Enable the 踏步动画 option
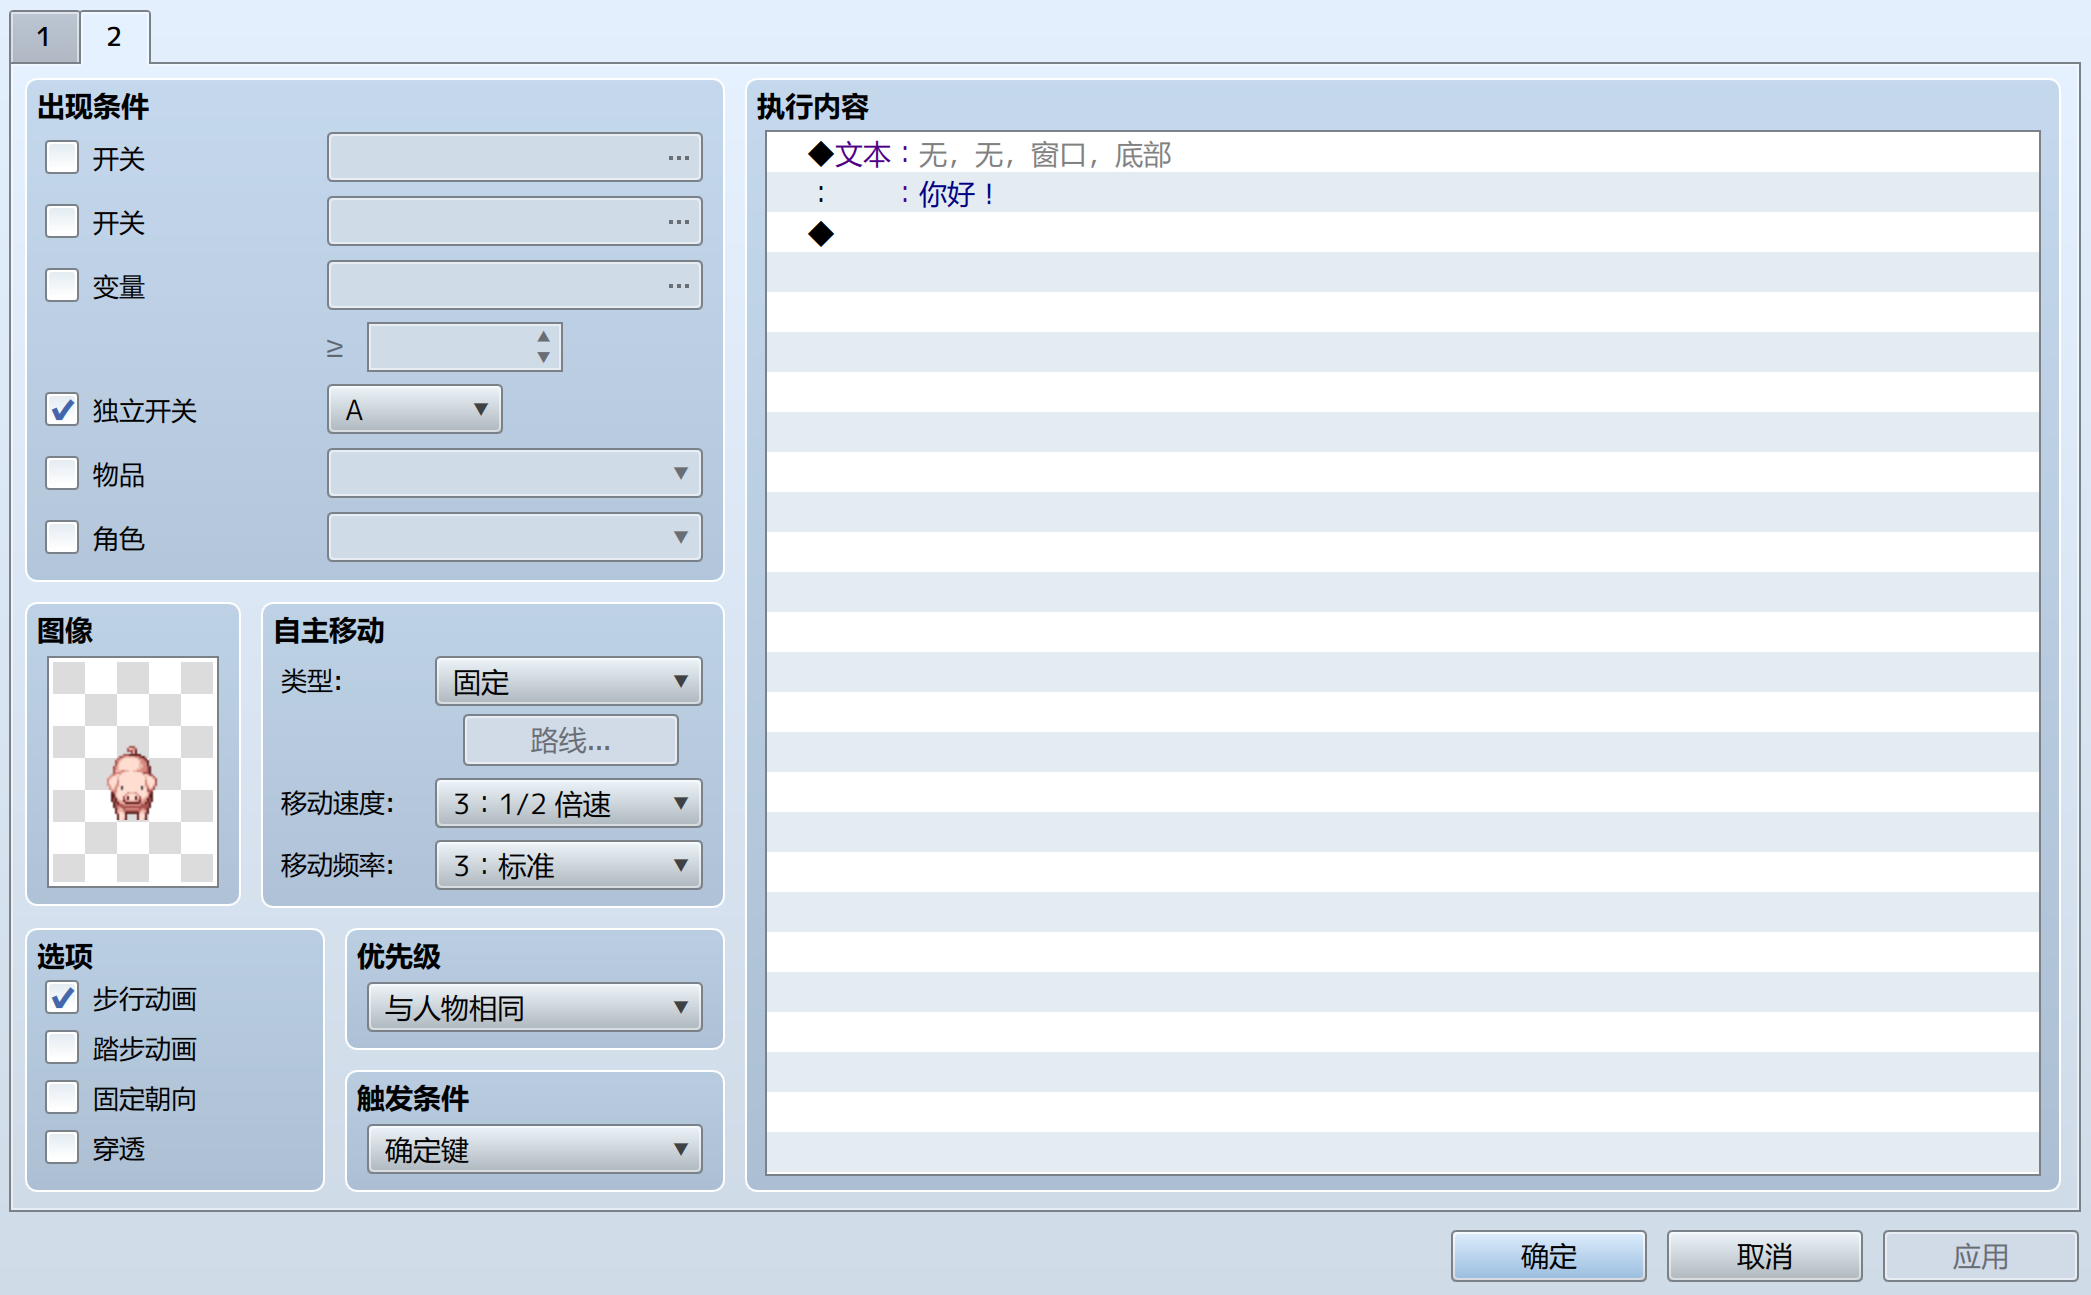The width and height of the screenshot is (2091, 1295). (x=62, y=1047)
